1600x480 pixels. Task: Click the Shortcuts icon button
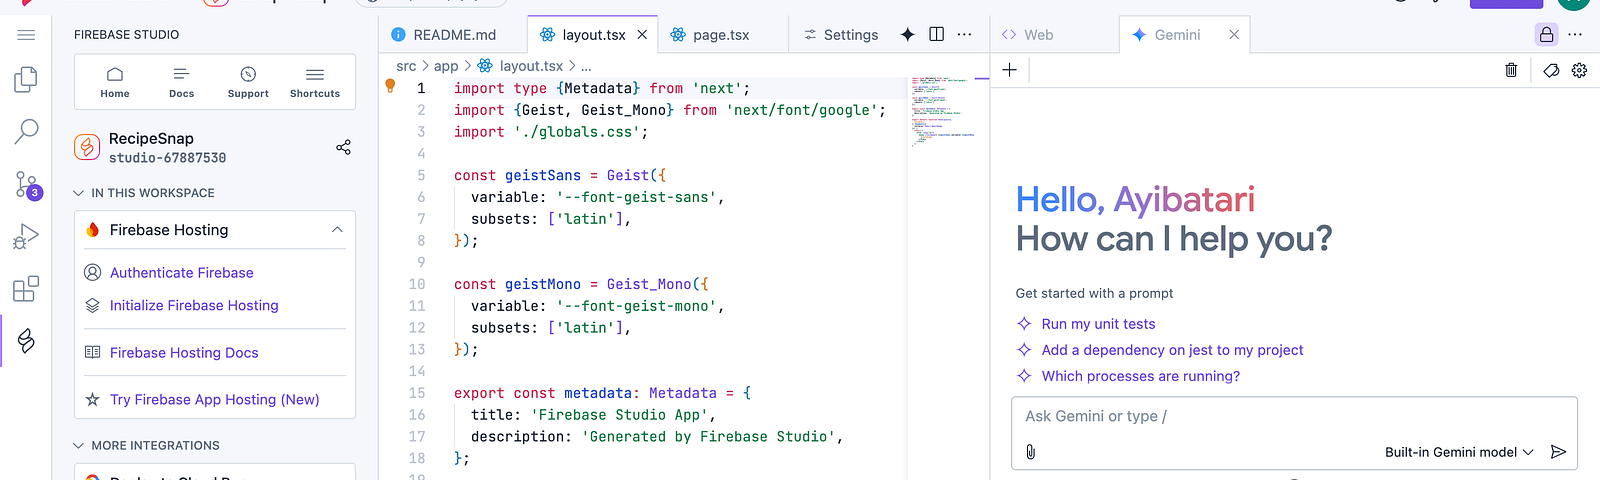[315, 82]
